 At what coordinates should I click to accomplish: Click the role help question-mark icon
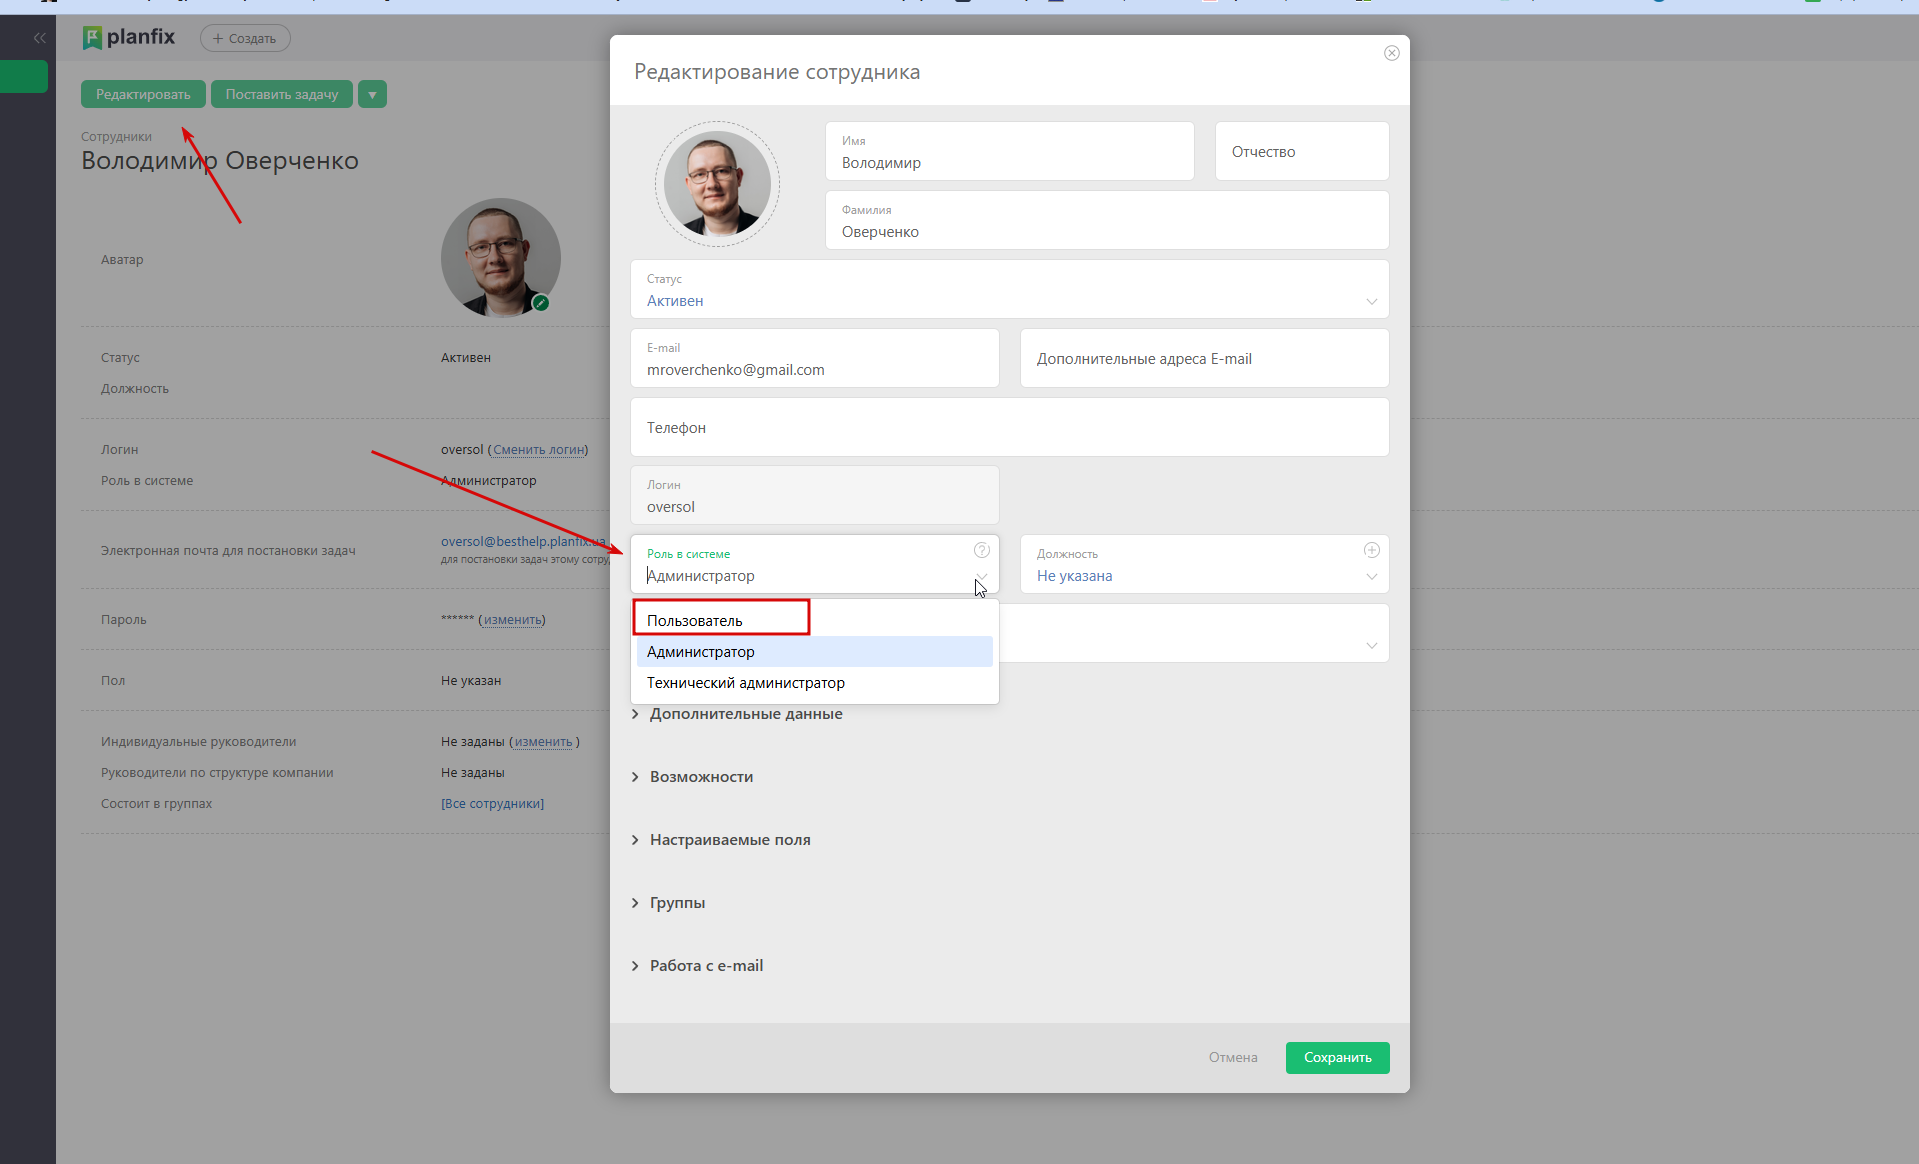click(982, 550)
